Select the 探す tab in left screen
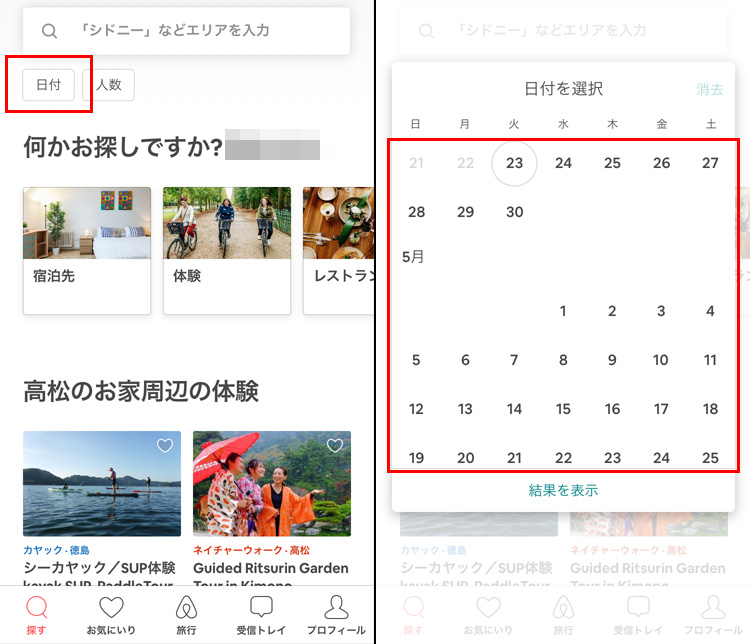This screenshot has width=750, height=644. click(x=36, y=615)
